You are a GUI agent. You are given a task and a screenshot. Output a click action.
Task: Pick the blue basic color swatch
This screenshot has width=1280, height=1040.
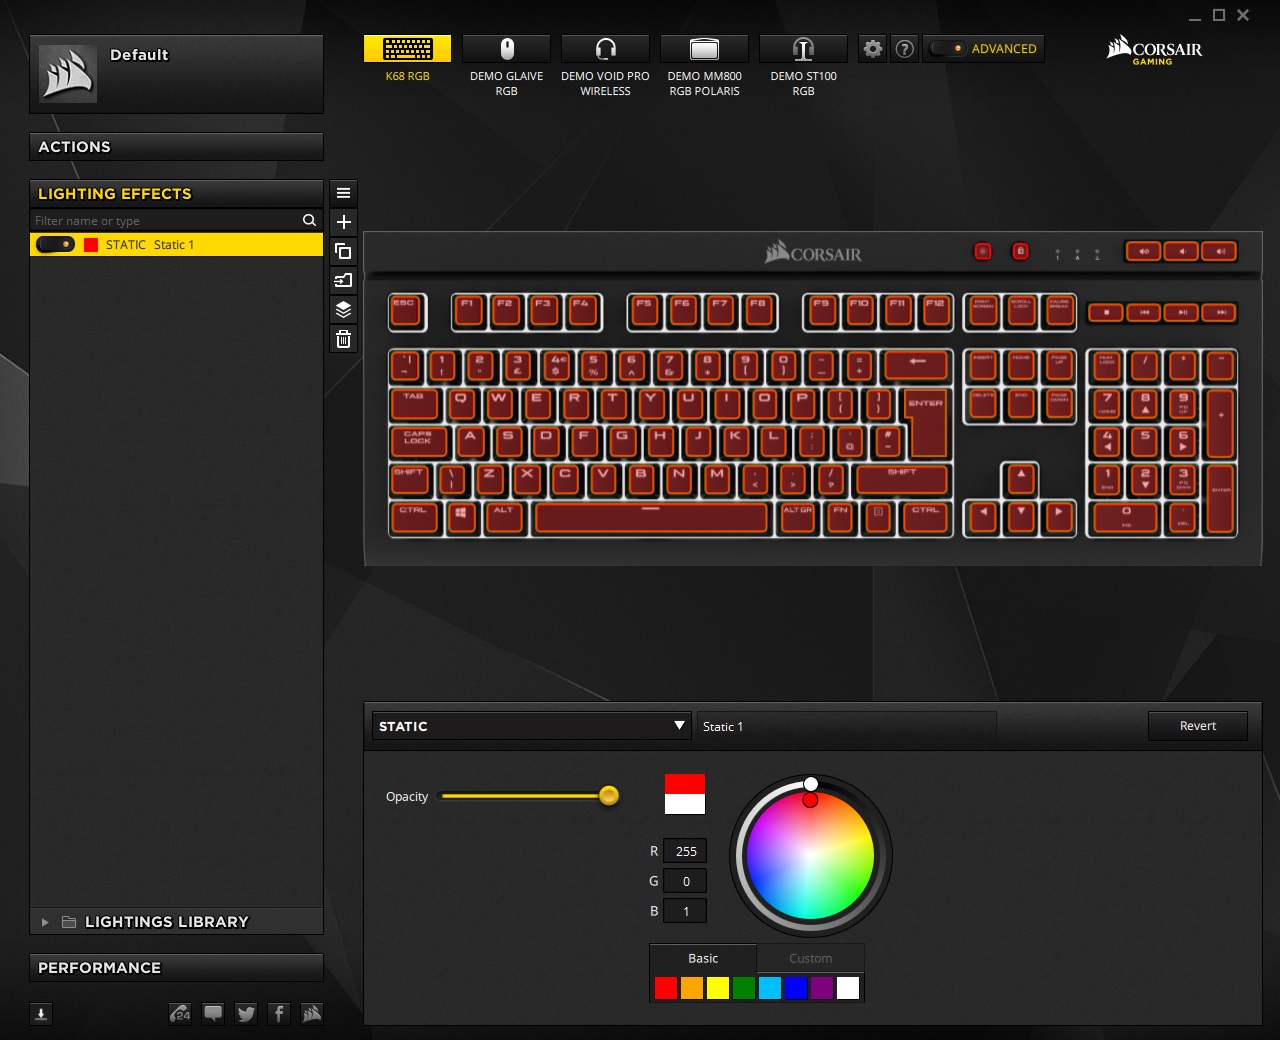tap(796, 988)
